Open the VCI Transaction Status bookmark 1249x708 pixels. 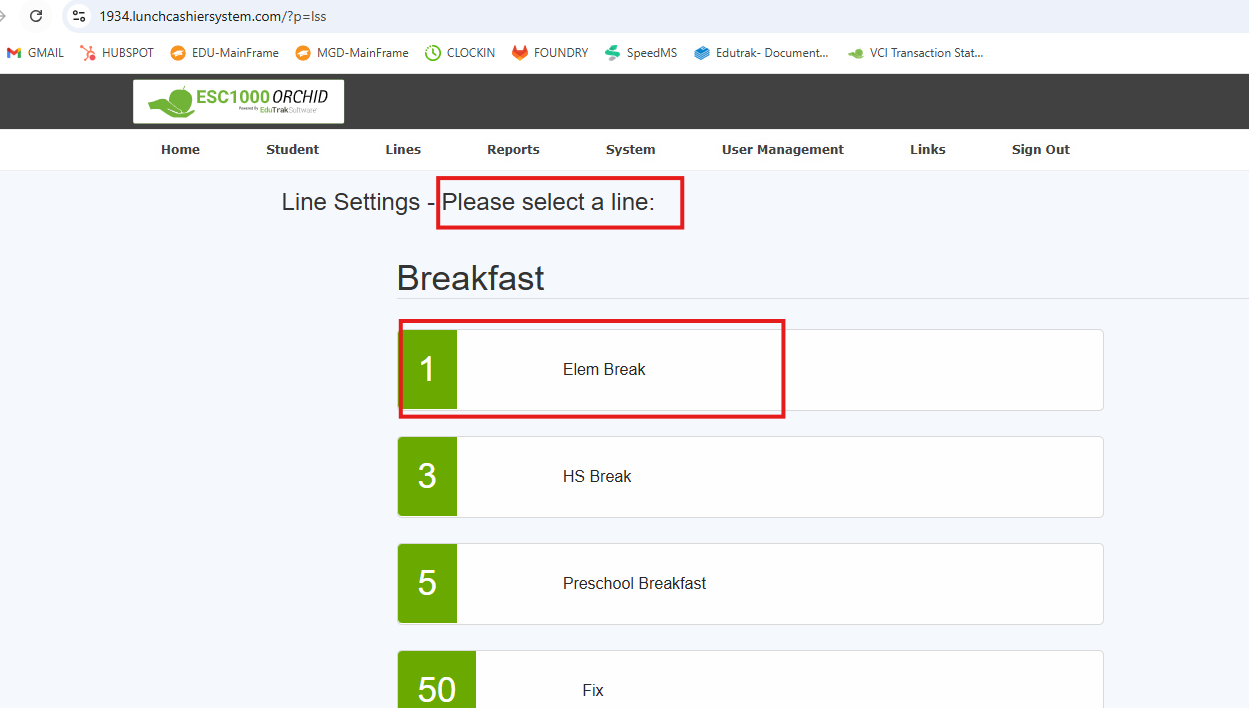(915, 53)
